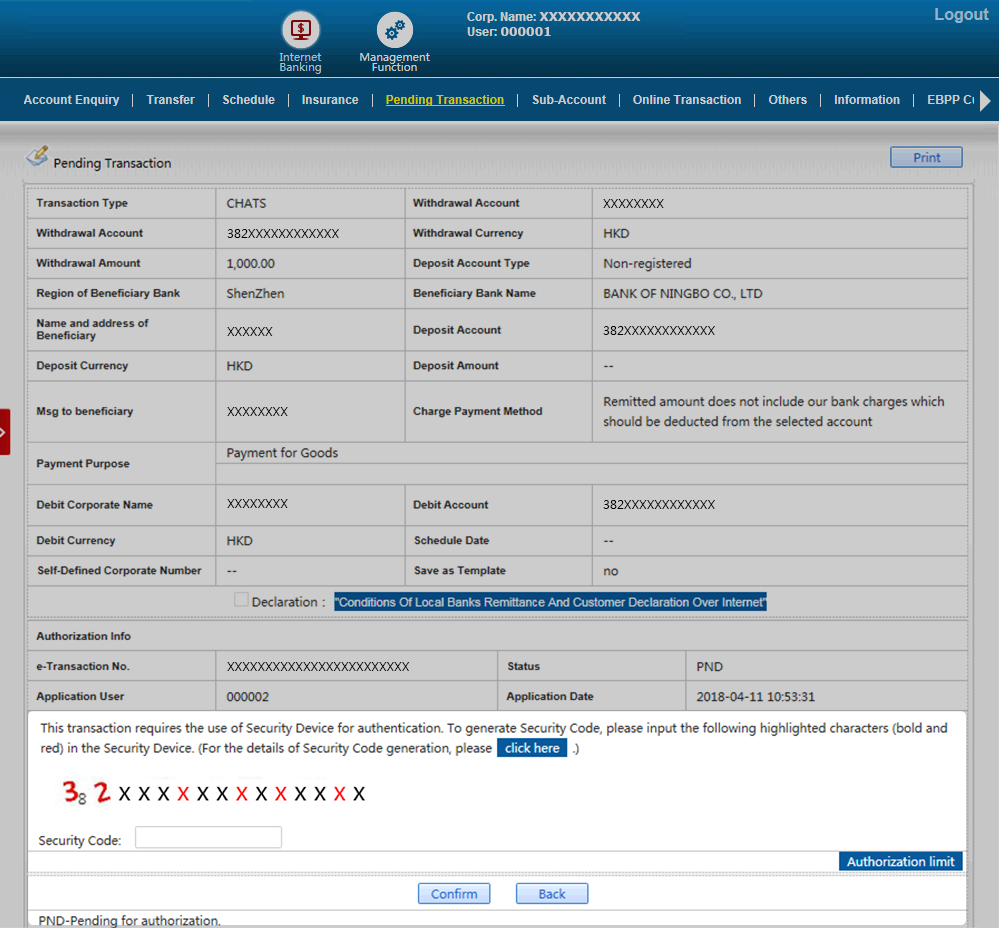
Task: Open the Information menu
Action: pyautogui.click(x=866, y=100)
